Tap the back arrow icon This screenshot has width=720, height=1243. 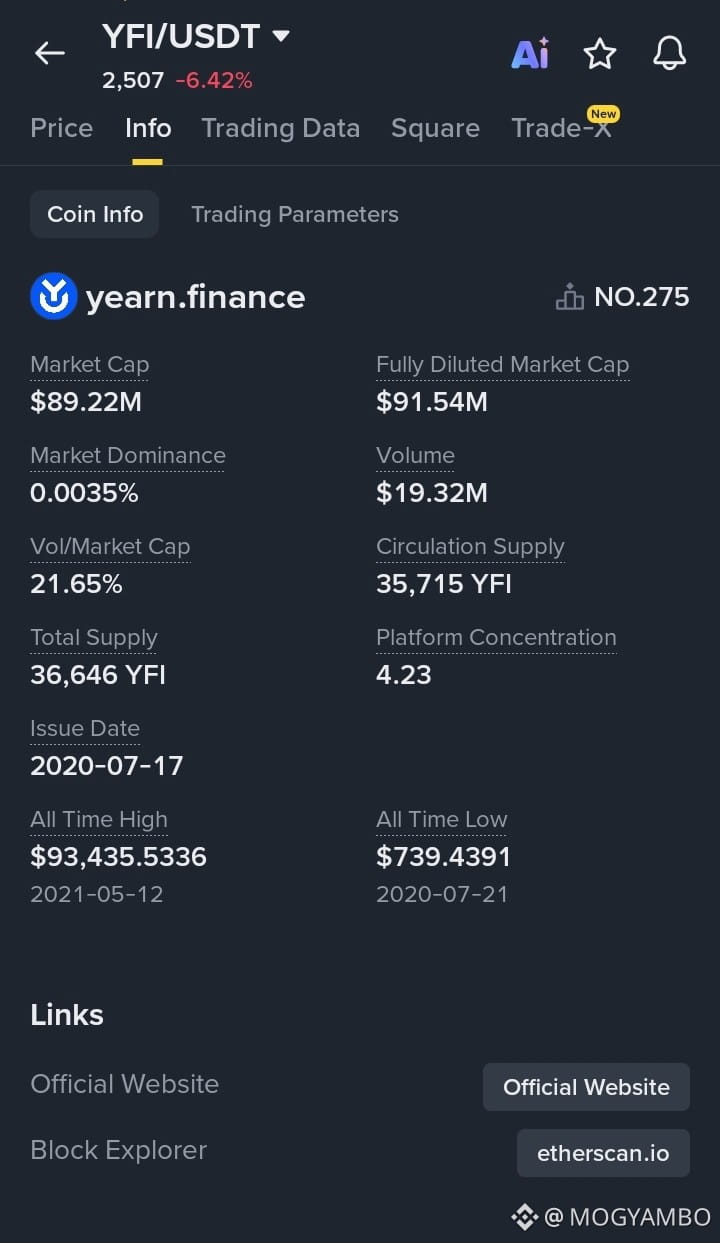coord(49,53)
